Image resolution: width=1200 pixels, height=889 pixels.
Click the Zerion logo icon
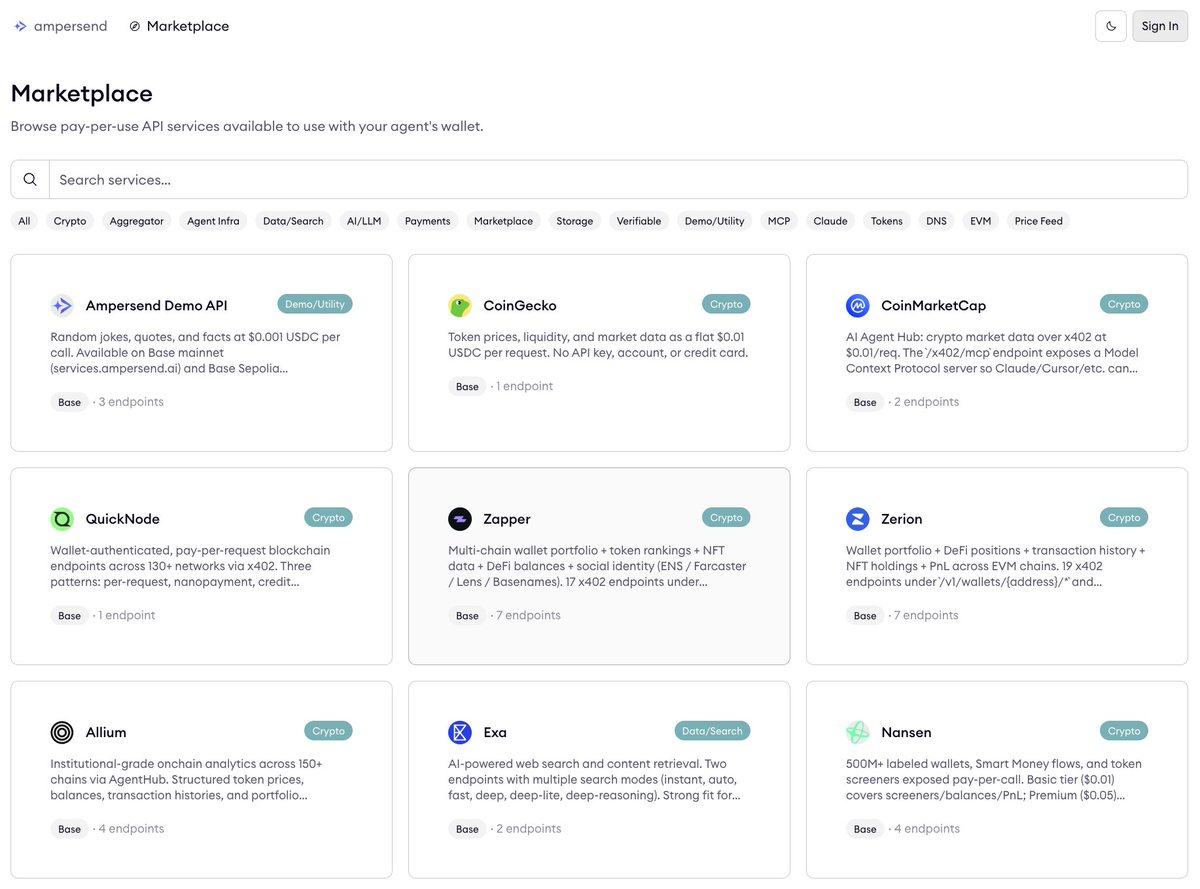tap(857, 519)
